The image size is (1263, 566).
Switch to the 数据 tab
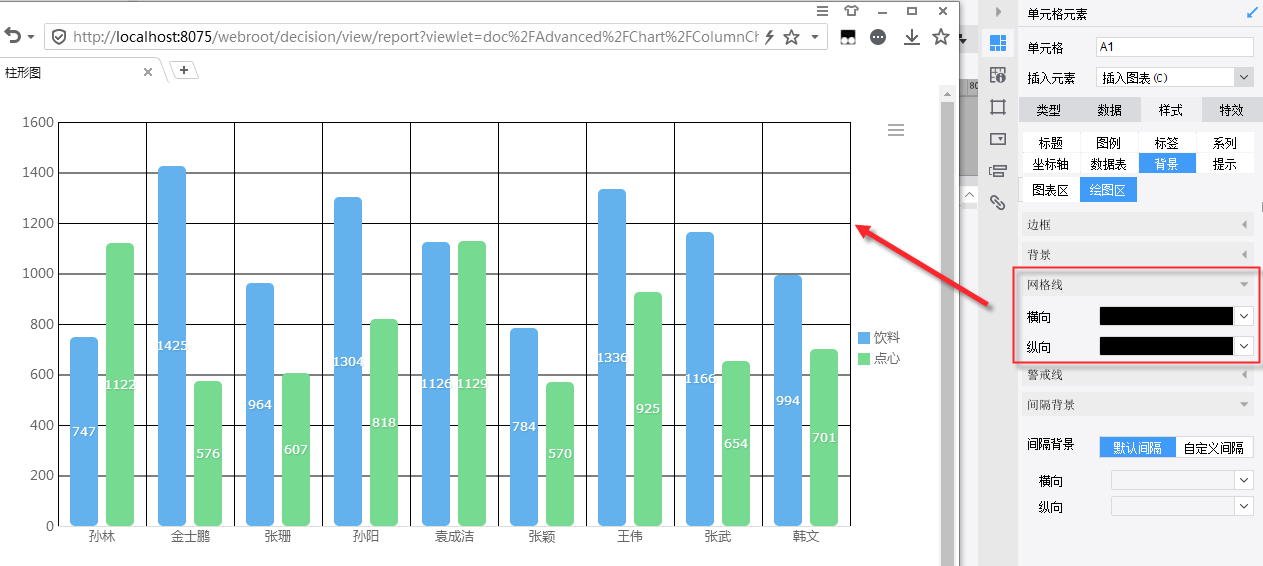(x=1109, y=110)
